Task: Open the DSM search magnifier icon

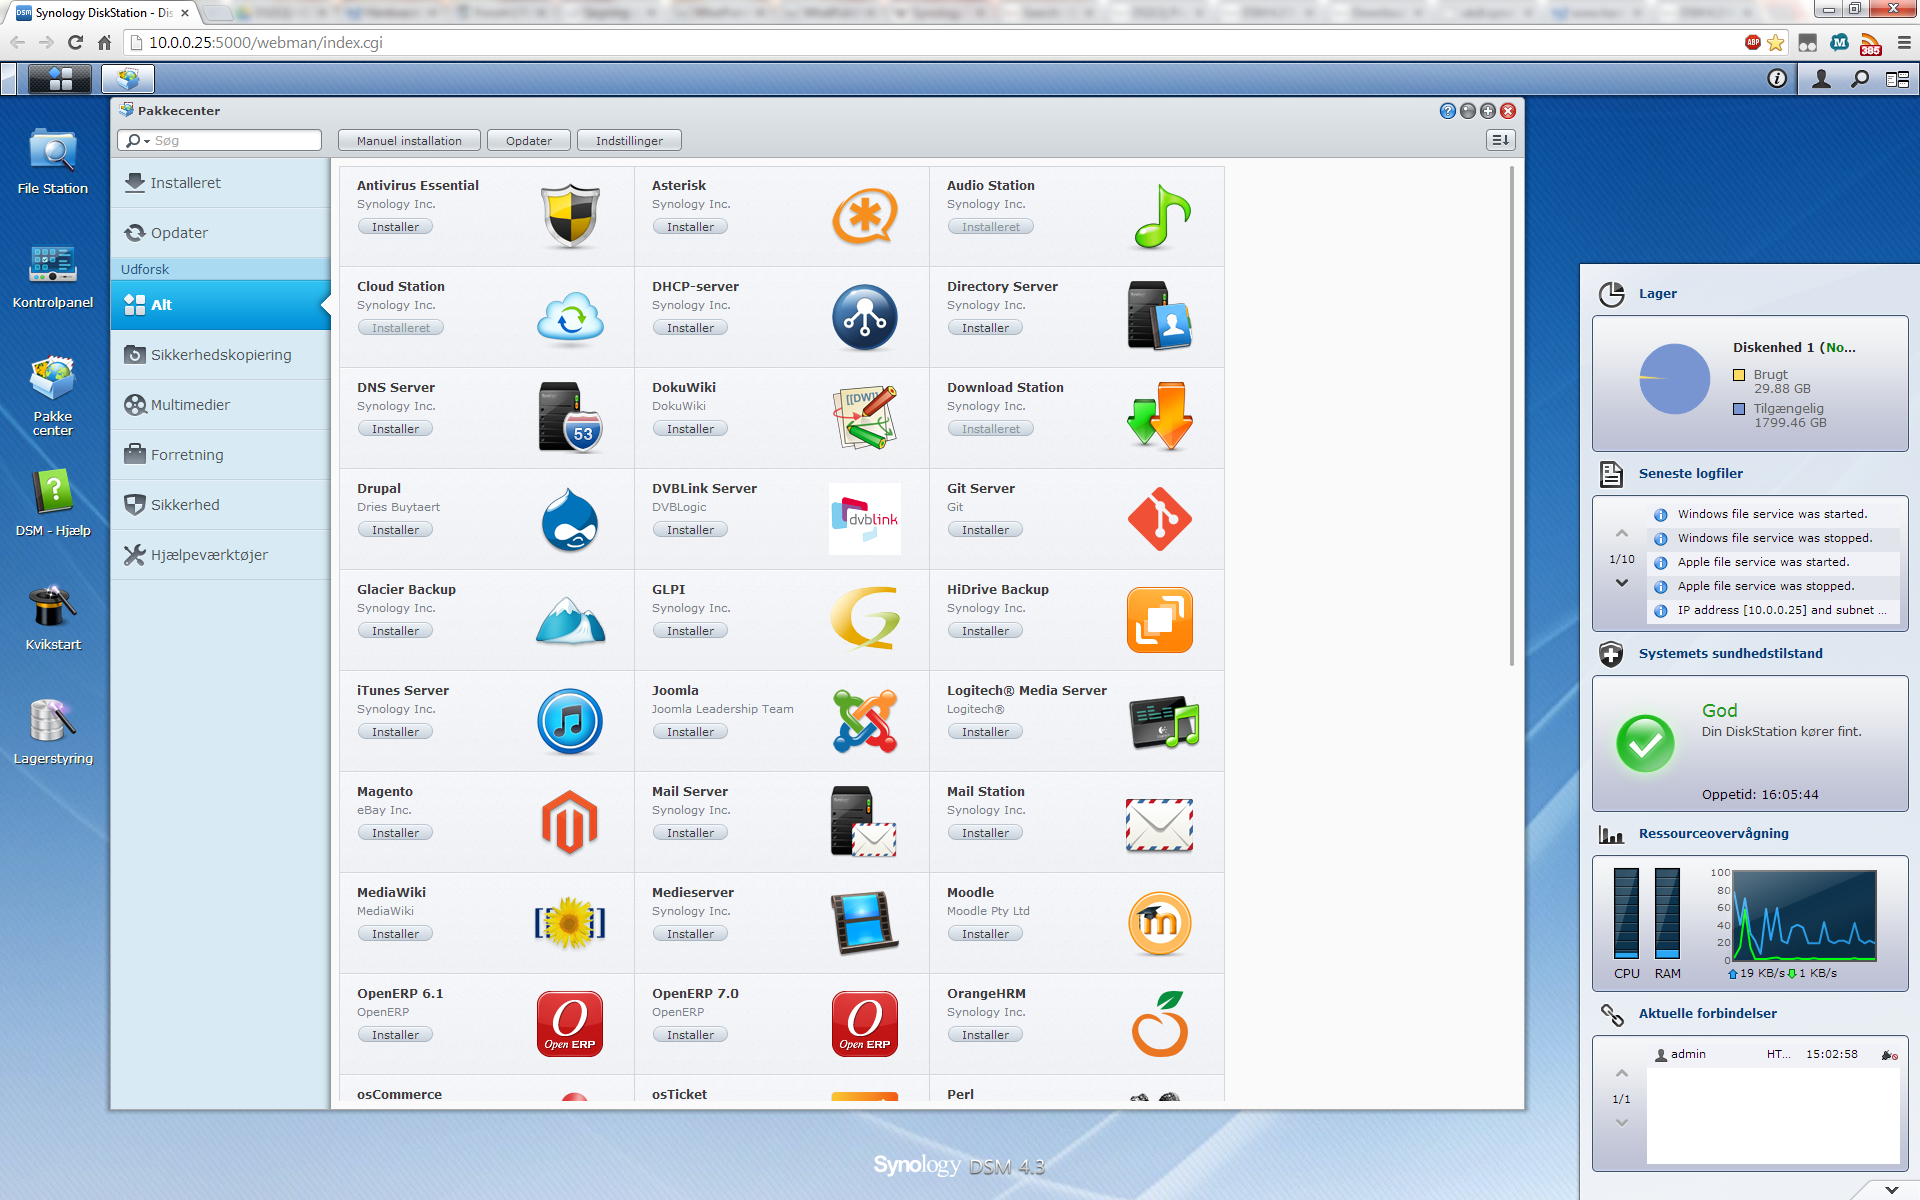Action: coord(1859,79)
